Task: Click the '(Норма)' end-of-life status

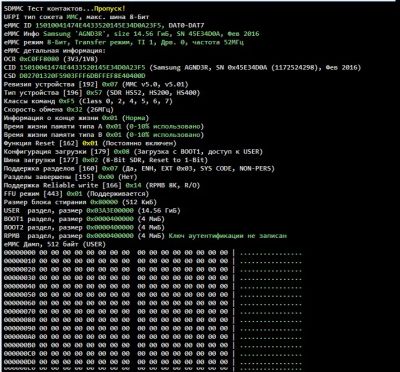Action: click(x=135, y=118)
